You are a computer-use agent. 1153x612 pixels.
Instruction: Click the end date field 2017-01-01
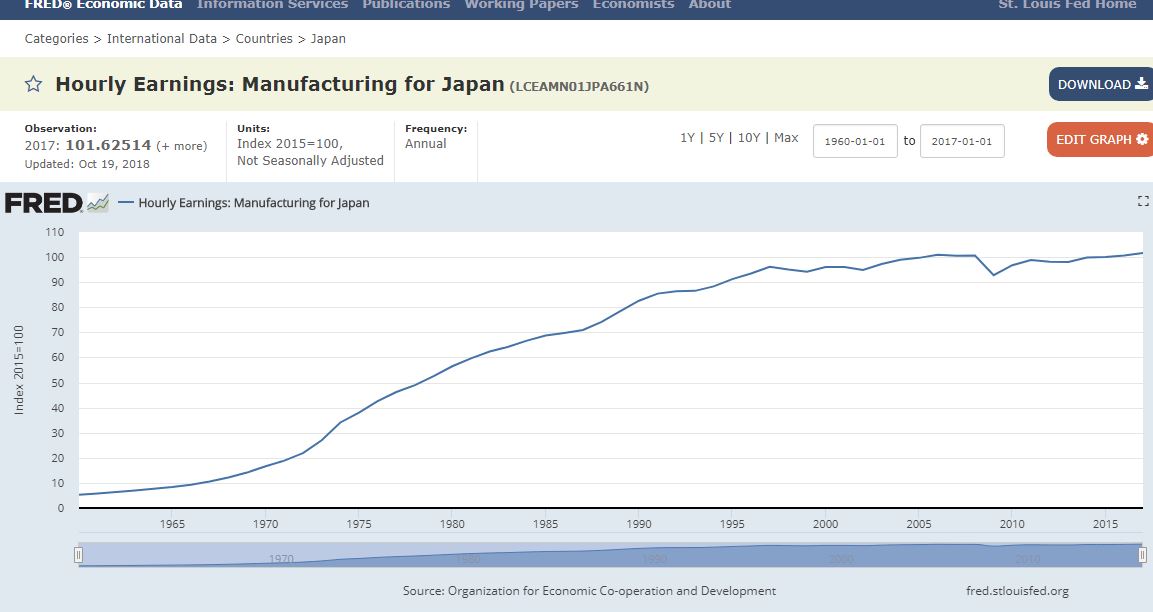(961, 141)
